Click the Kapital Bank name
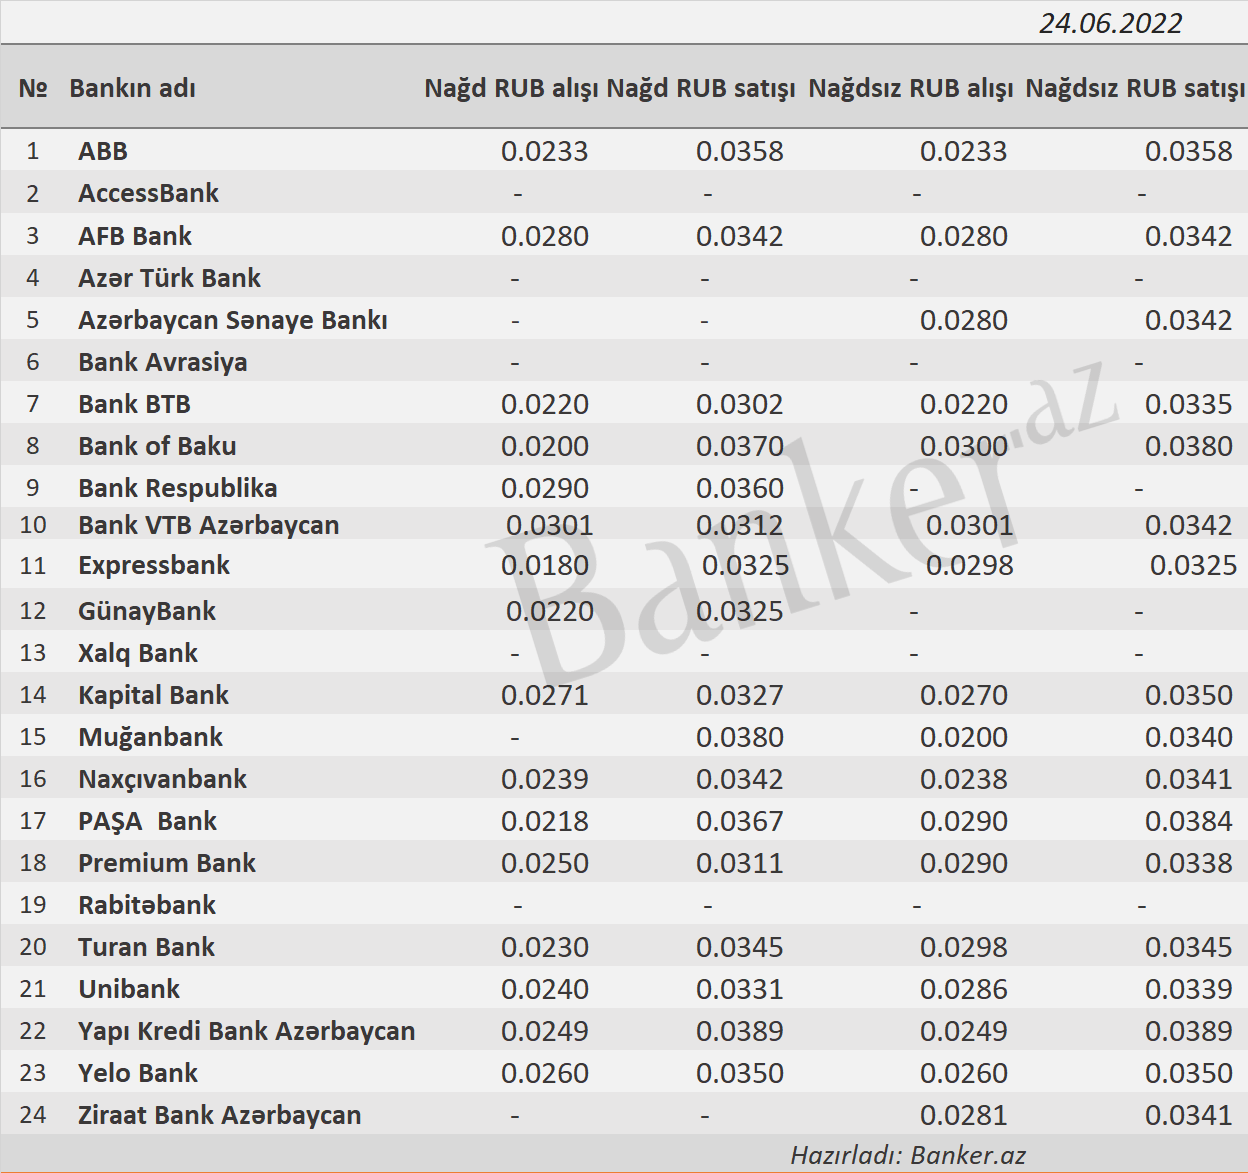Viewport: 1248px width, 1173px height. pyautogui.click(x=154, y=695)
